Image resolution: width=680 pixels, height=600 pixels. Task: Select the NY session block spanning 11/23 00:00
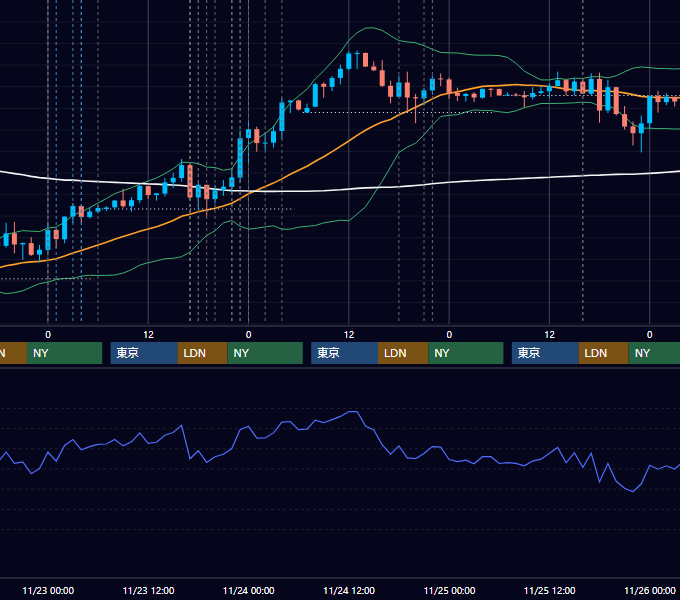coord(64,353)
